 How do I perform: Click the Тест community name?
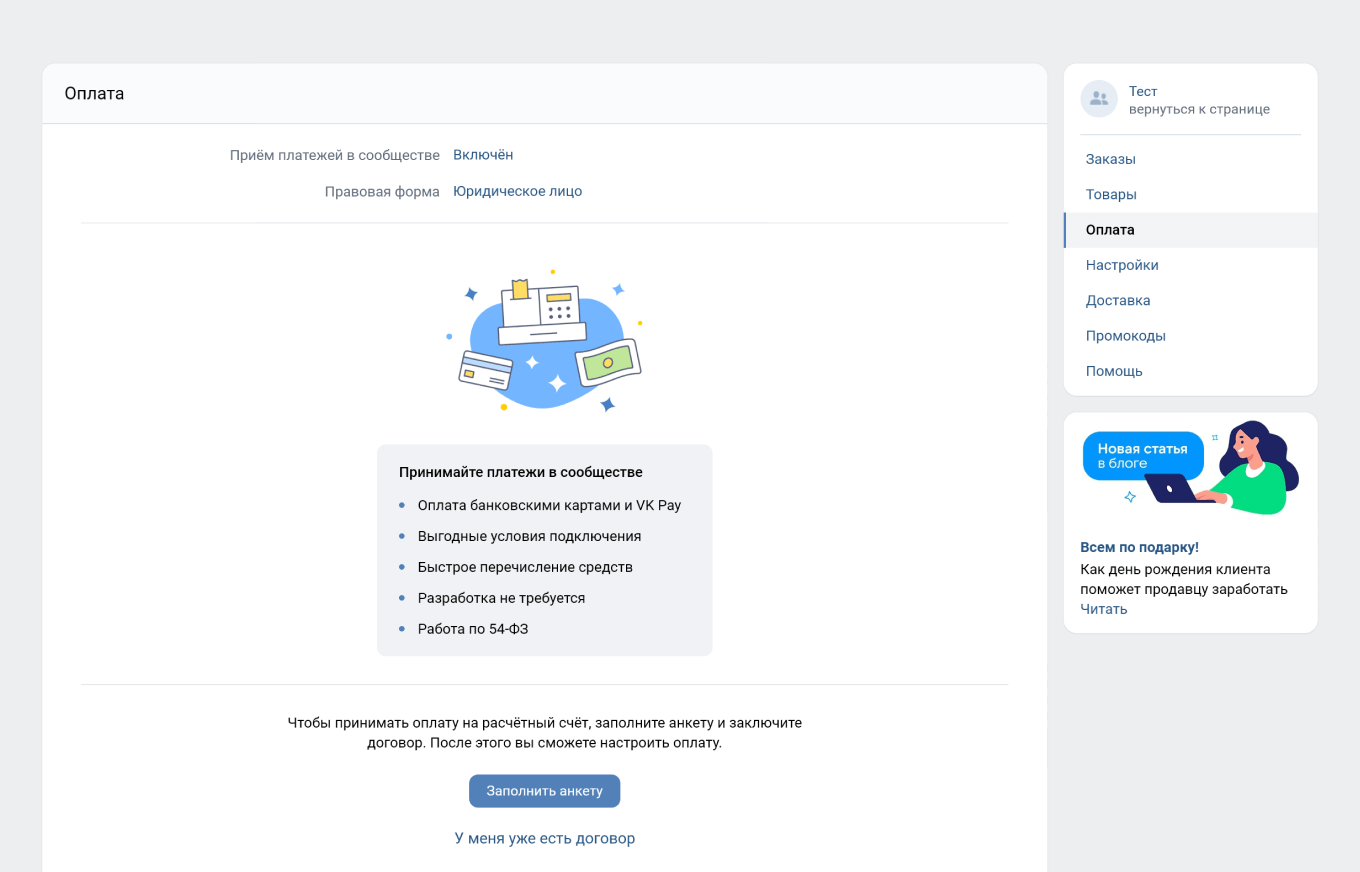(1142, 91)
